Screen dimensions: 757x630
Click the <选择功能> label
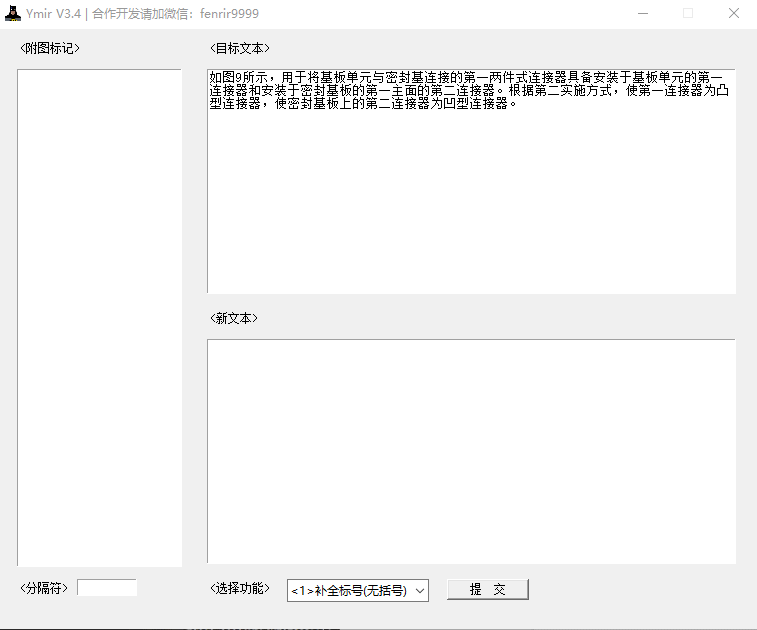pyautogui.click(x=240, y=588)
